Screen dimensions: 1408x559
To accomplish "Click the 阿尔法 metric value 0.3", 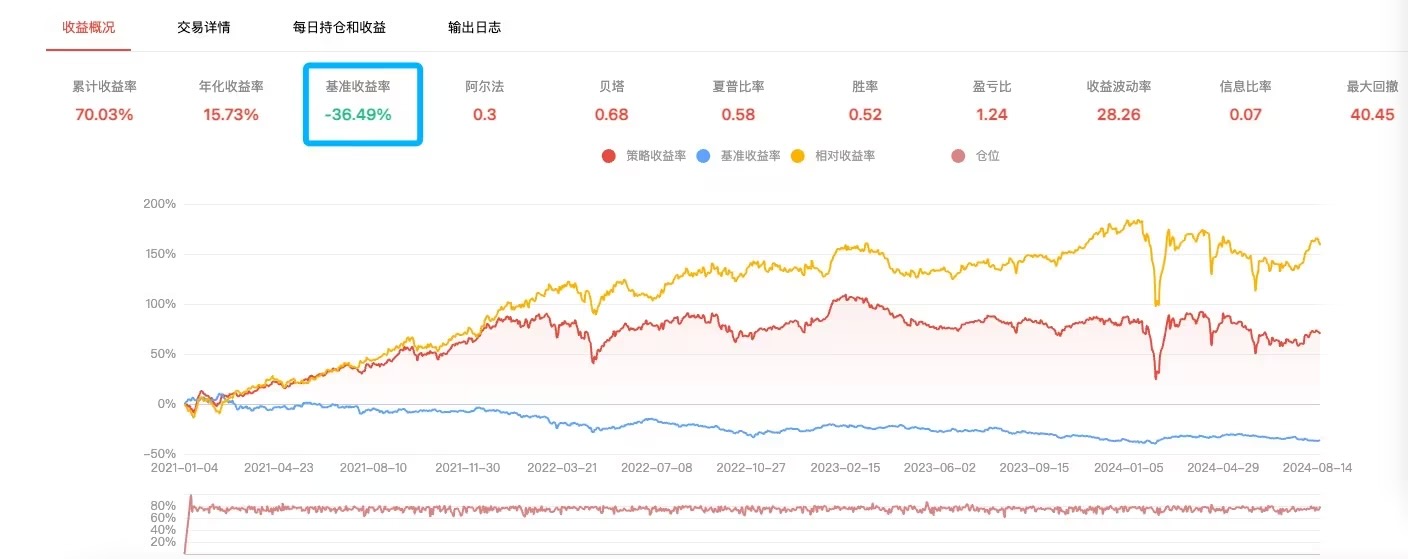I will click(485, 114).
